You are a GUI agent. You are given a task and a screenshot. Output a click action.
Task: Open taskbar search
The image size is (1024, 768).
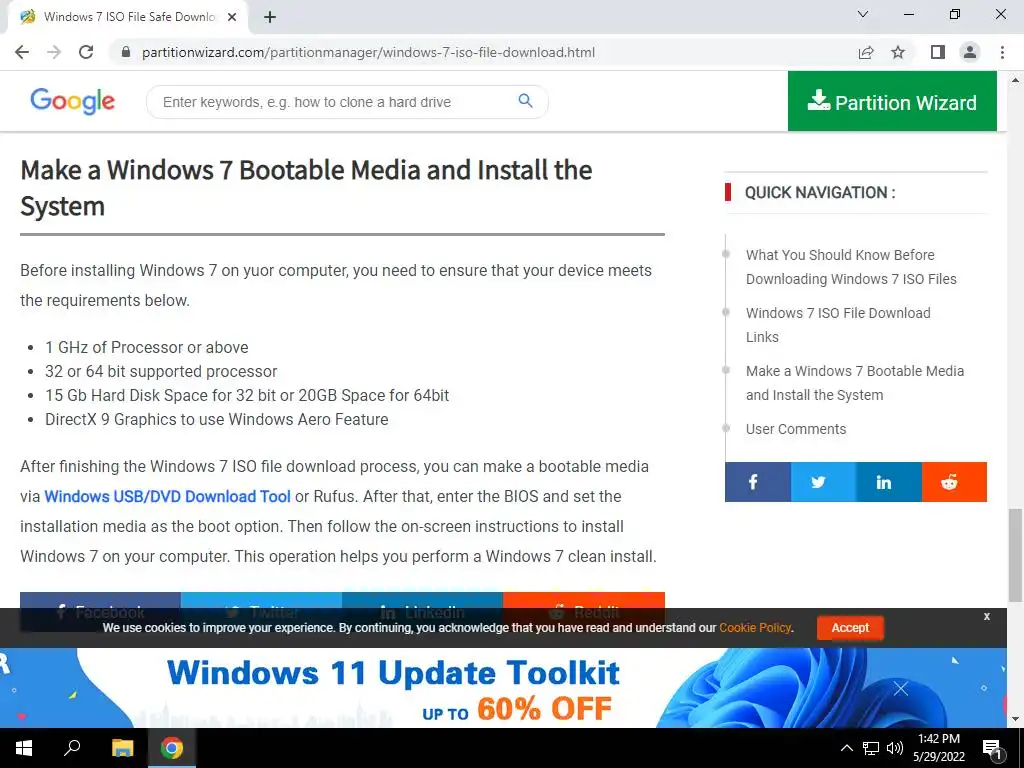(72, 748)
